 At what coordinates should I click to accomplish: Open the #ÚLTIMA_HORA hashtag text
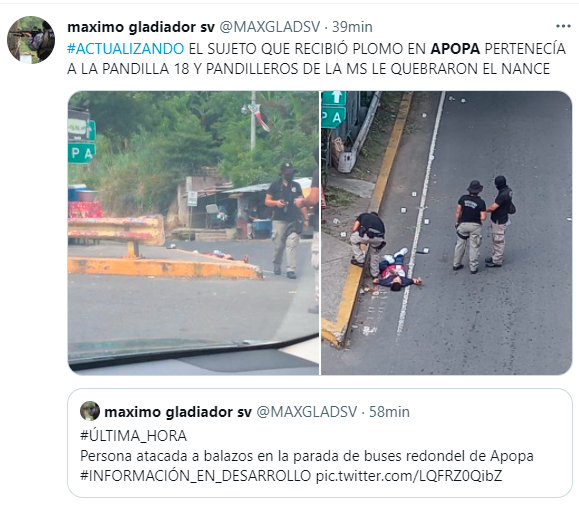coord(133,436)
